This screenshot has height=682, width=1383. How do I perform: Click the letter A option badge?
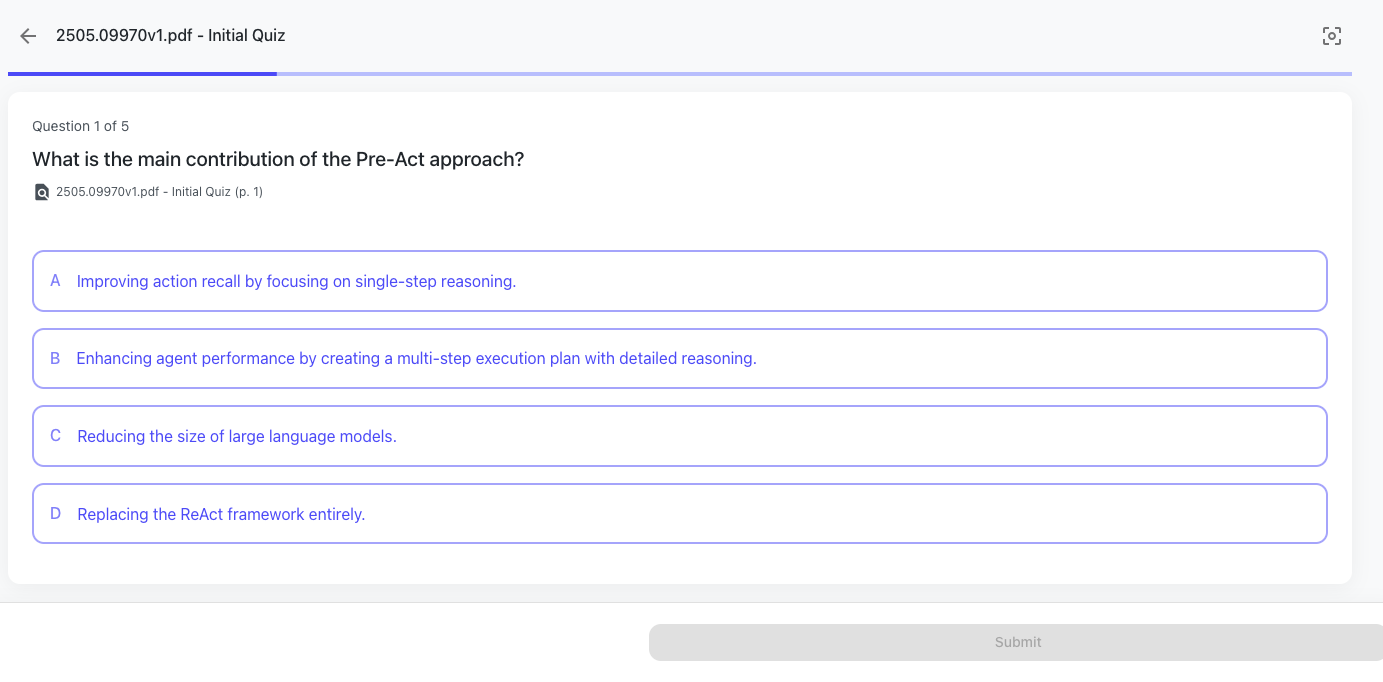(55, 281)
